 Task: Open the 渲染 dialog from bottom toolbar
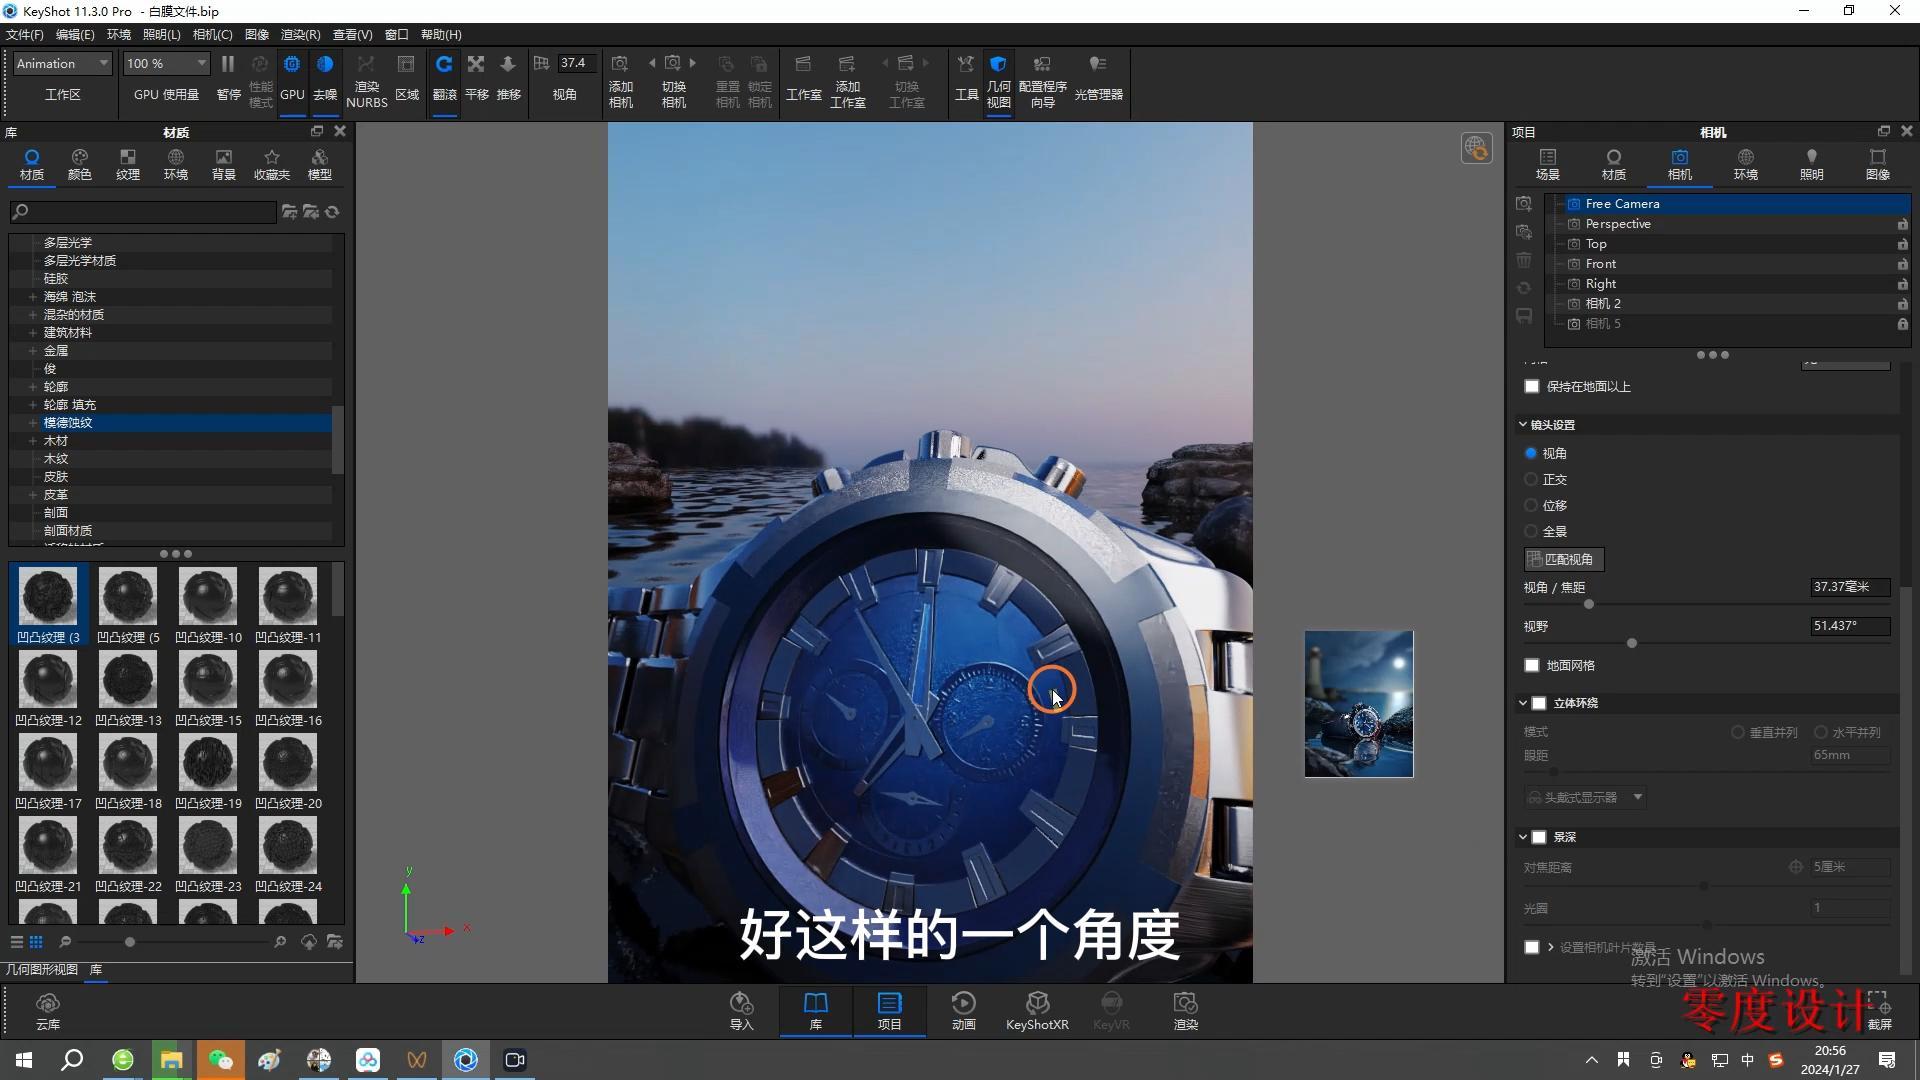click(1185, 1010)
